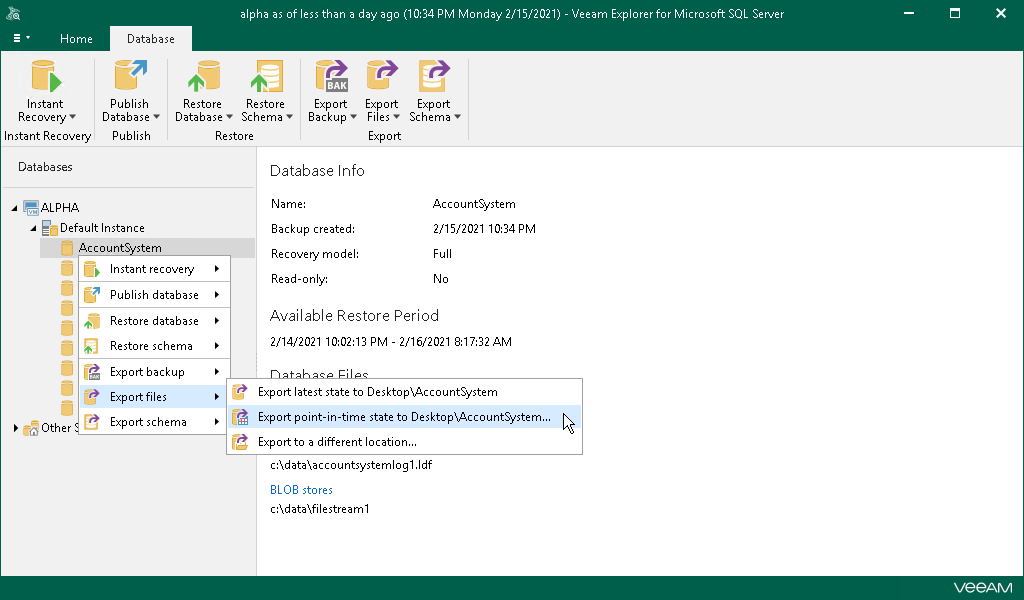Viewport: 1024px width, 600px height.
Task: Open Export schema submenu arrow
Action: [217, 422]
